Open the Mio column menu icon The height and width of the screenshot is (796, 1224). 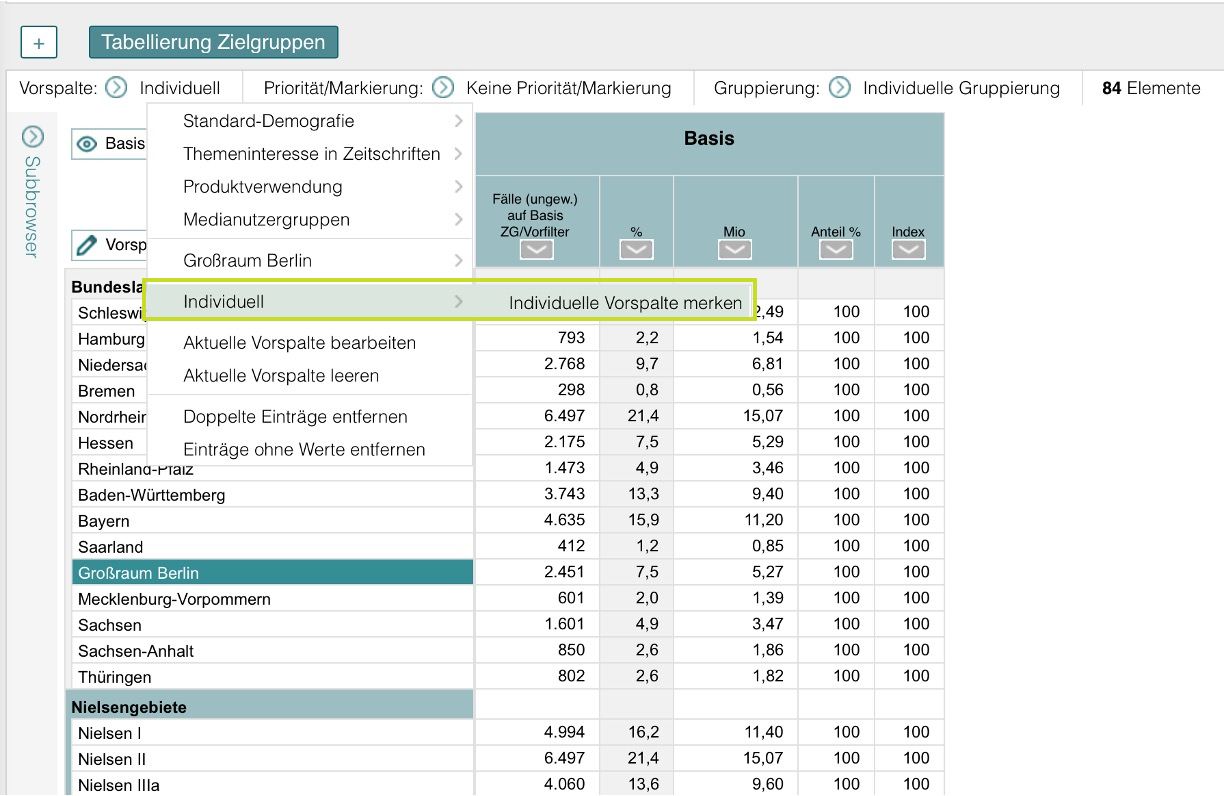click(735, 251)
